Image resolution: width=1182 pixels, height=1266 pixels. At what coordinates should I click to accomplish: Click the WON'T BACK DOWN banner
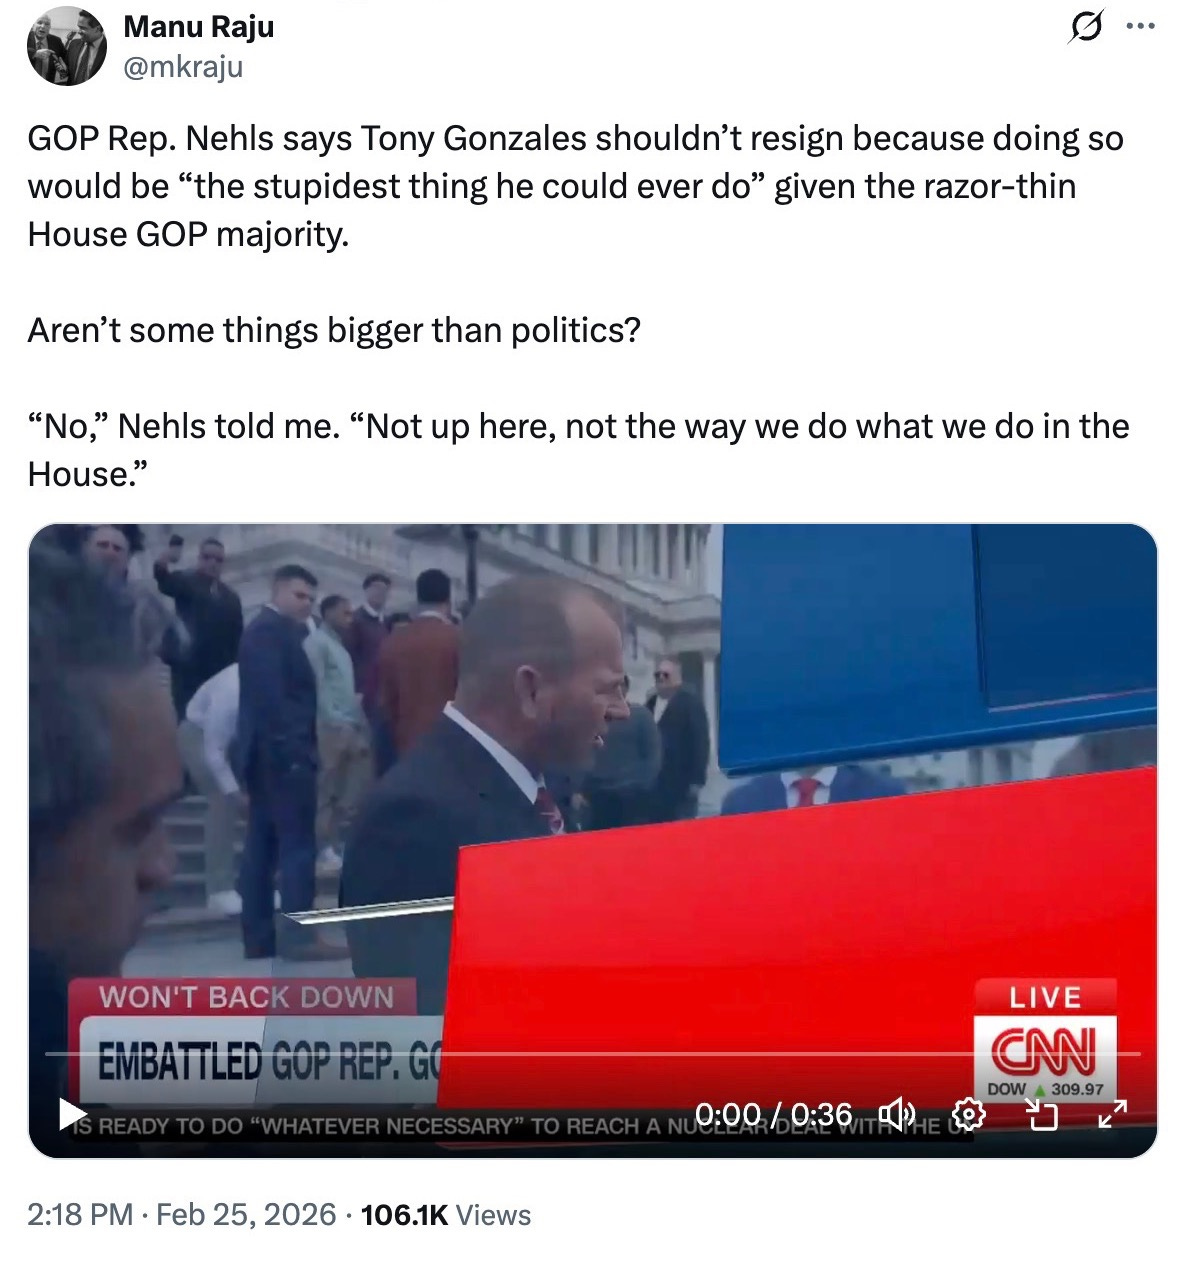246,997
